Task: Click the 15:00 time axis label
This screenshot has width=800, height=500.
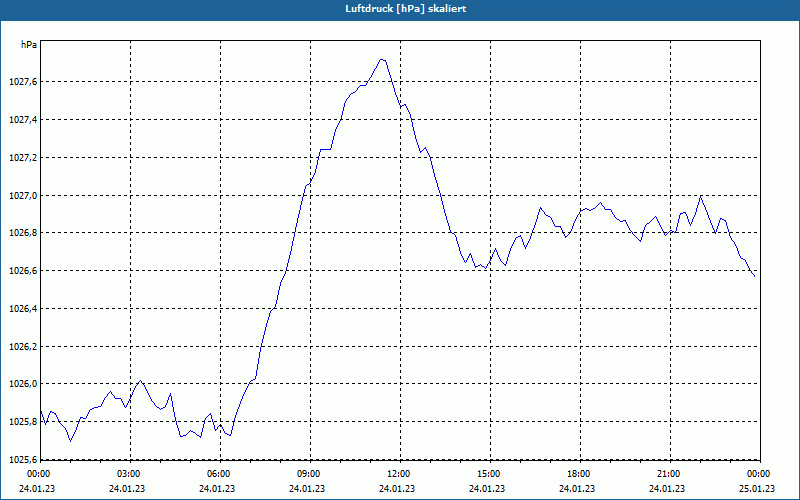Action: pos(490,474)
